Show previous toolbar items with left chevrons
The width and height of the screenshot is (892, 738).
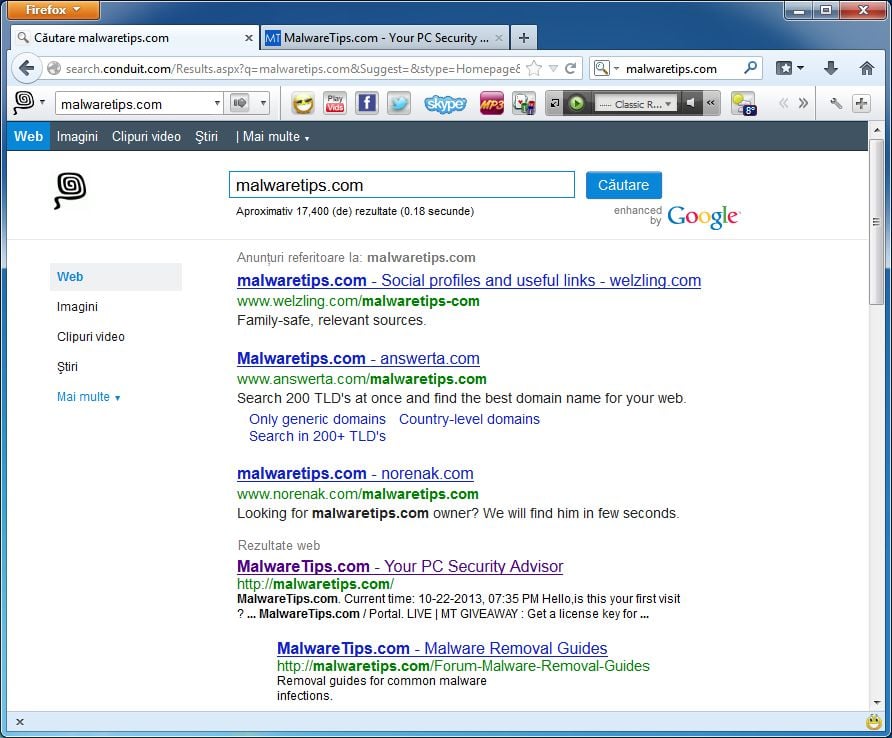[784, 104]
